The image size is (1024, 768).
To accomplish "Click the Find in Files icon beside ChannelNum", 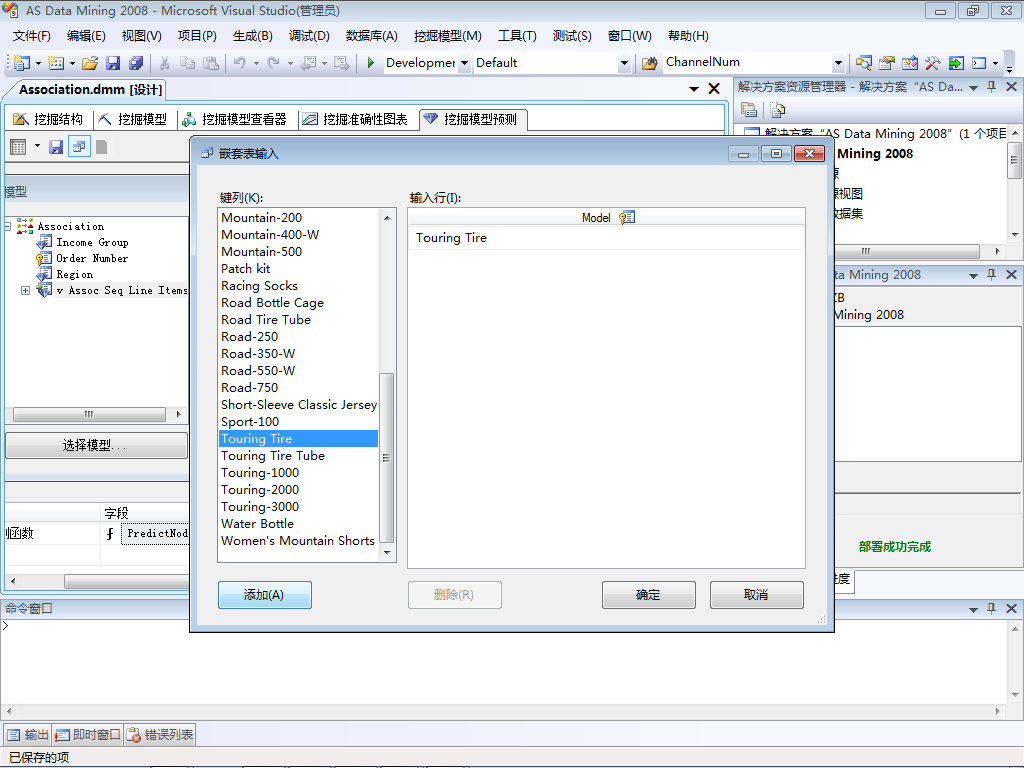I will 649,63.
